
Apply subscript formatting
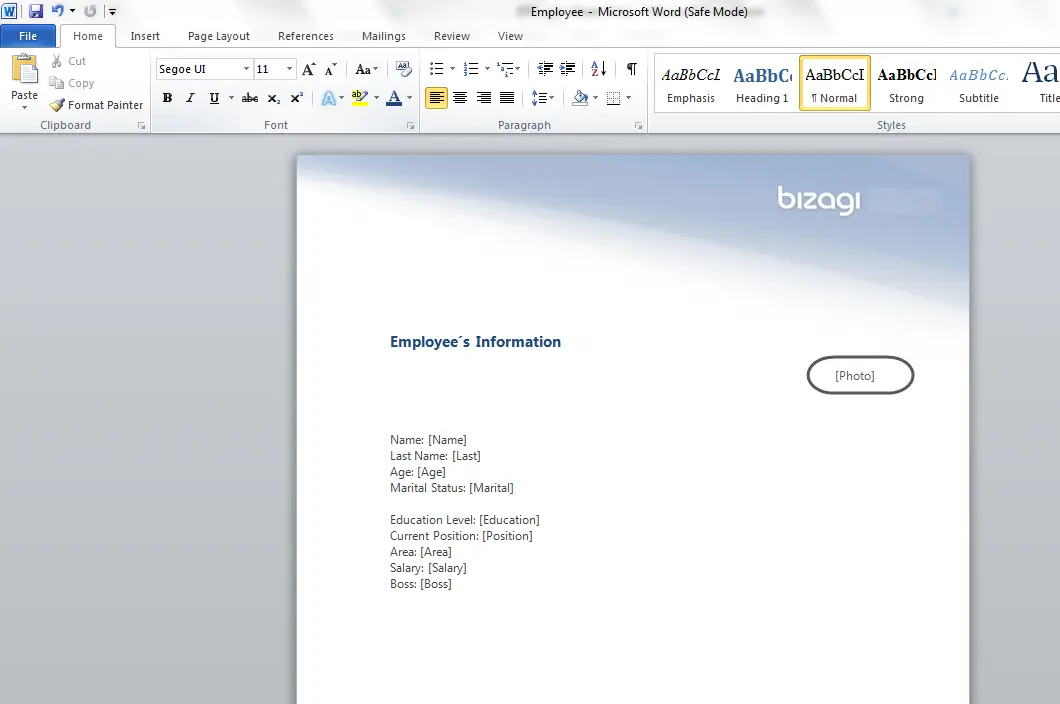point(273,98)
